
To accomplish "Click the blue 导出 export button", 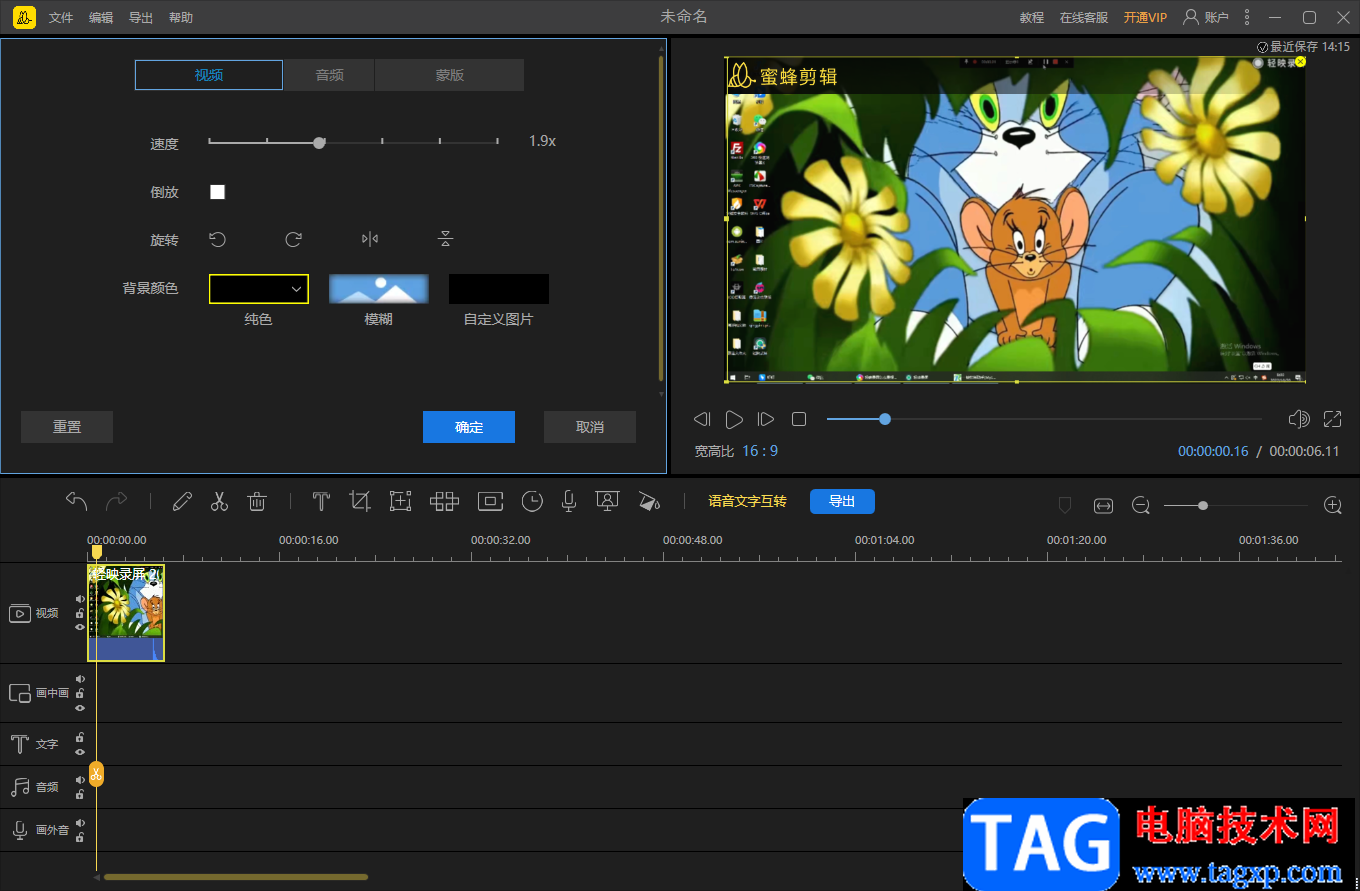I will tap(842, 501).
